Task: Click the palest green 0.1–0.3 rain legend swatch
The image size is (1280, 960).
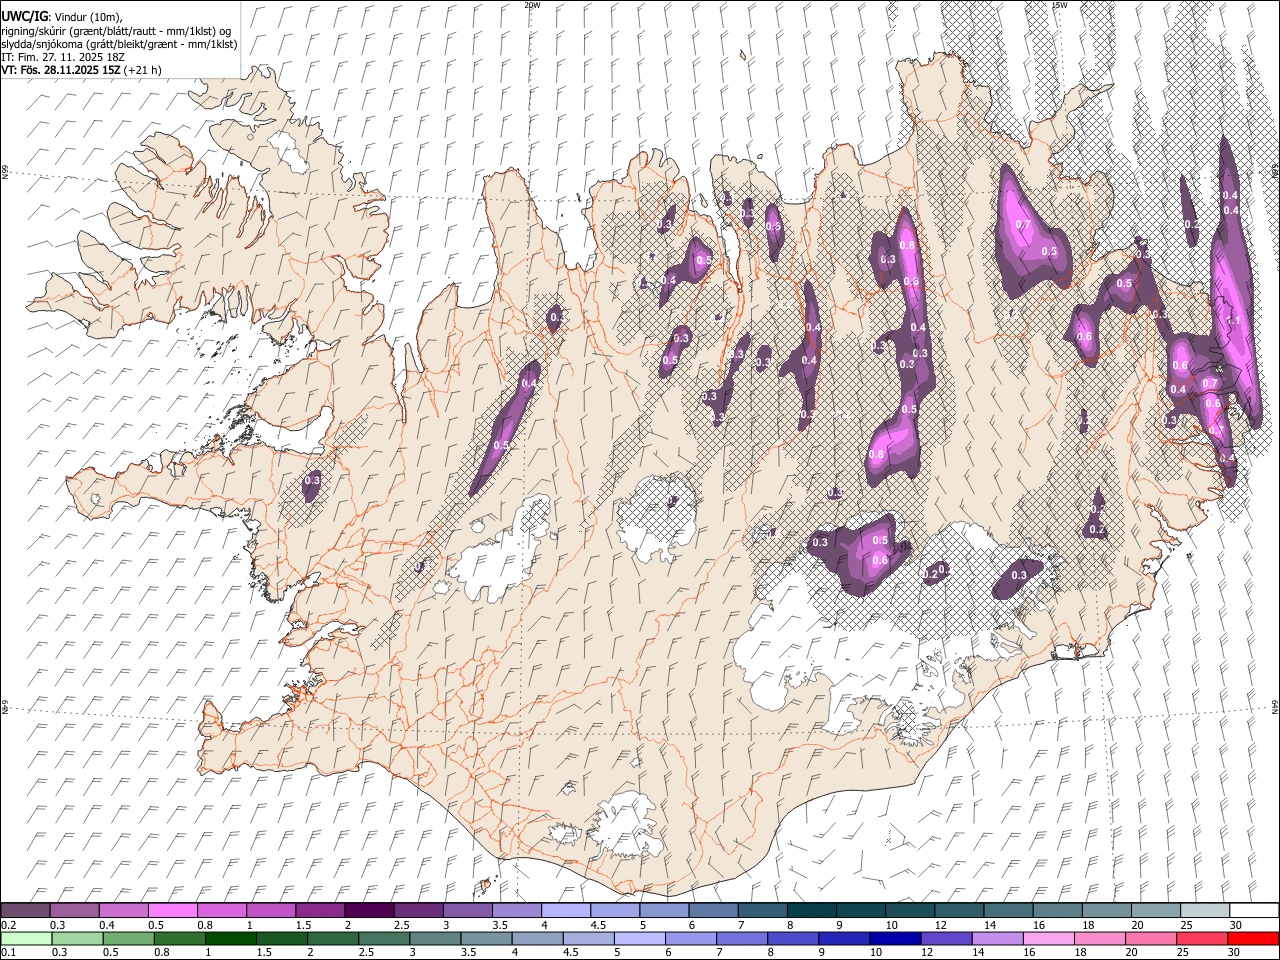Action: click(27, 938)
